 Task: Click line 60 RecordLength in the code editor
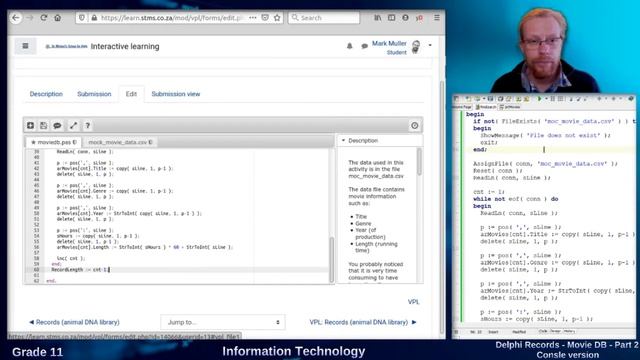click(x=80, y=270)
